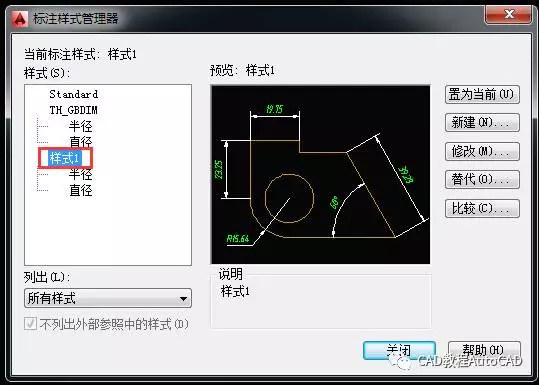Click the 关闭 button
This screenshot has width=539, height=385.
tap(399, 350)
